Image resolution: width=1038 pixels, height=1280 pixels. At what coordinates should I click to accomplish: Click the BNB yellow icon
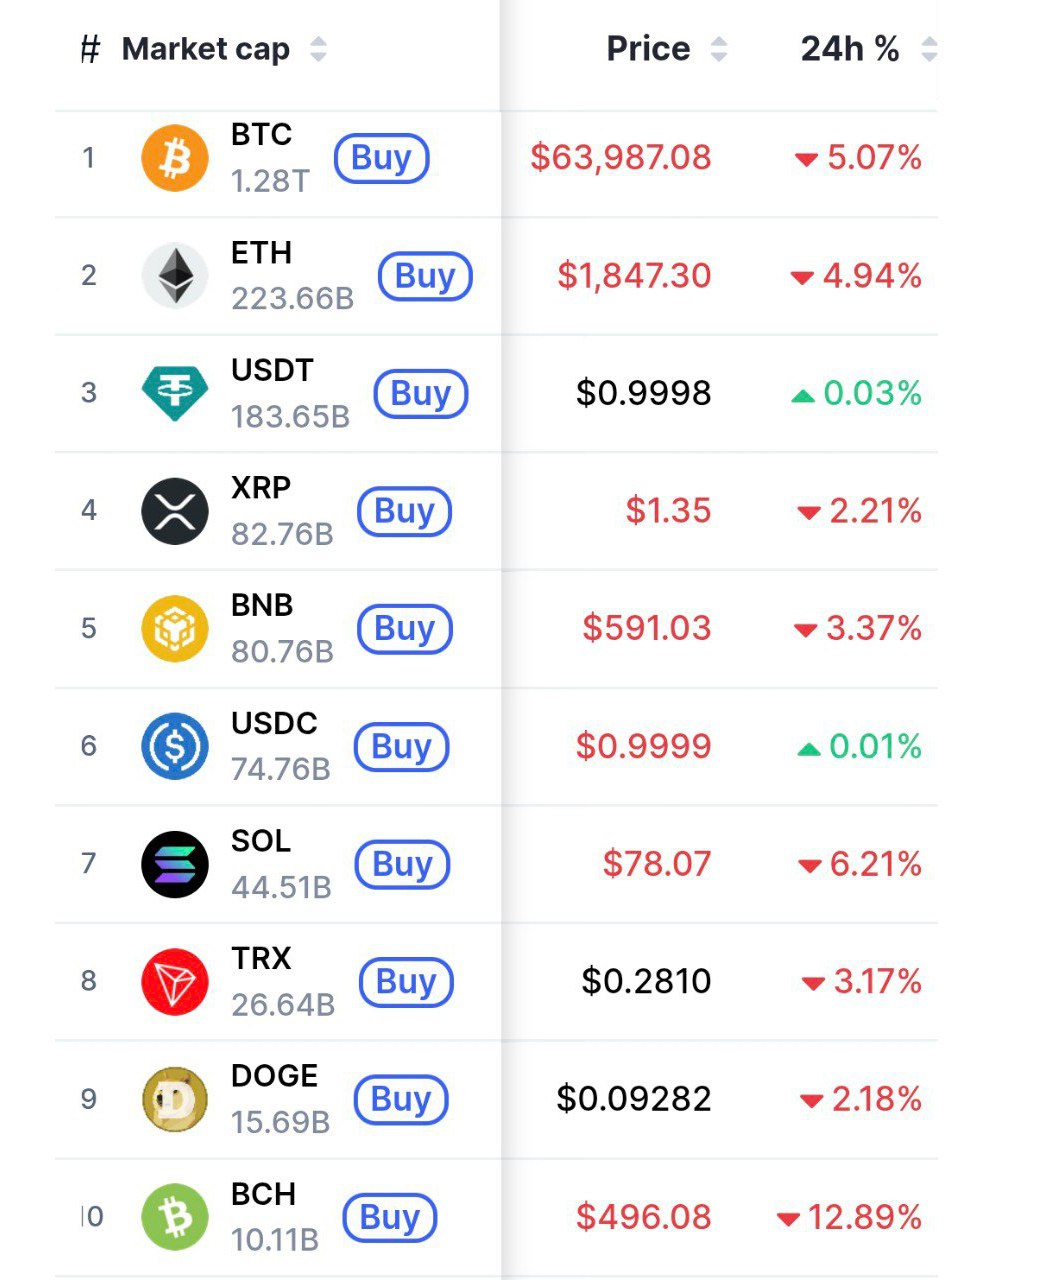click(x=175, y=629)
